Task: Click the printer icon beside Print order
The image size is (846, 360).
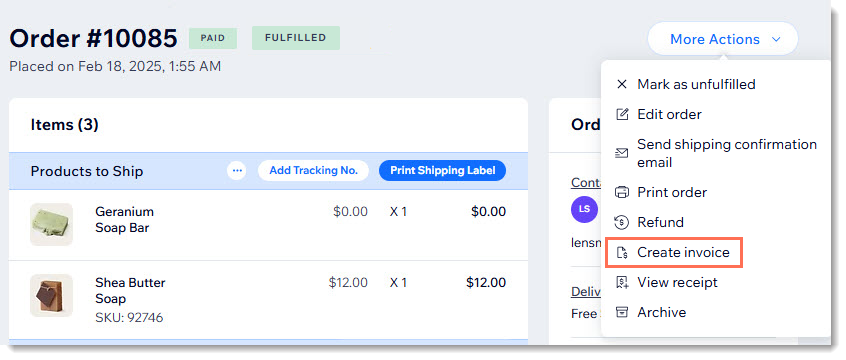Action: tap(622, 192)
